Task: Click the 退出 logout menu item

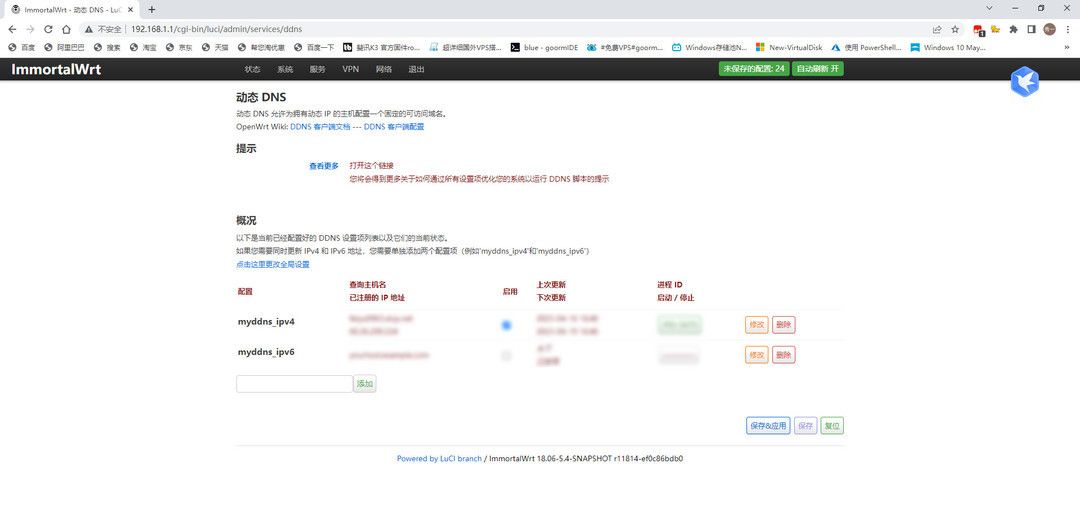Action: (x=416, y=70)
